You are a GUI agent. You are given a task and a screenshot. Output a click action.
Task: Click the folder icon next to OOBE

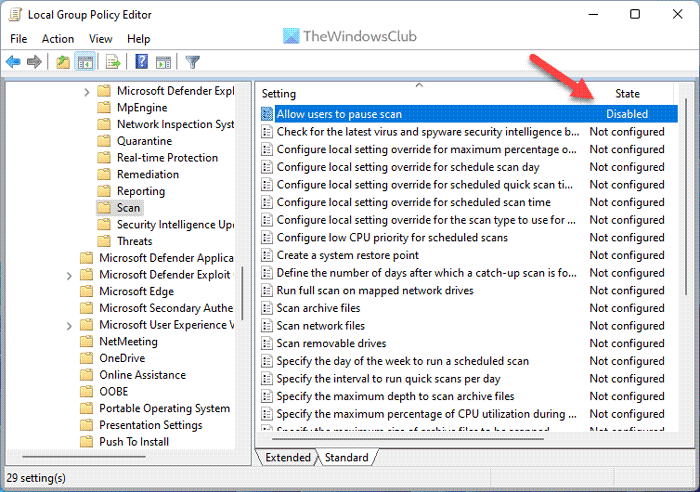click(x=86, y=392)
